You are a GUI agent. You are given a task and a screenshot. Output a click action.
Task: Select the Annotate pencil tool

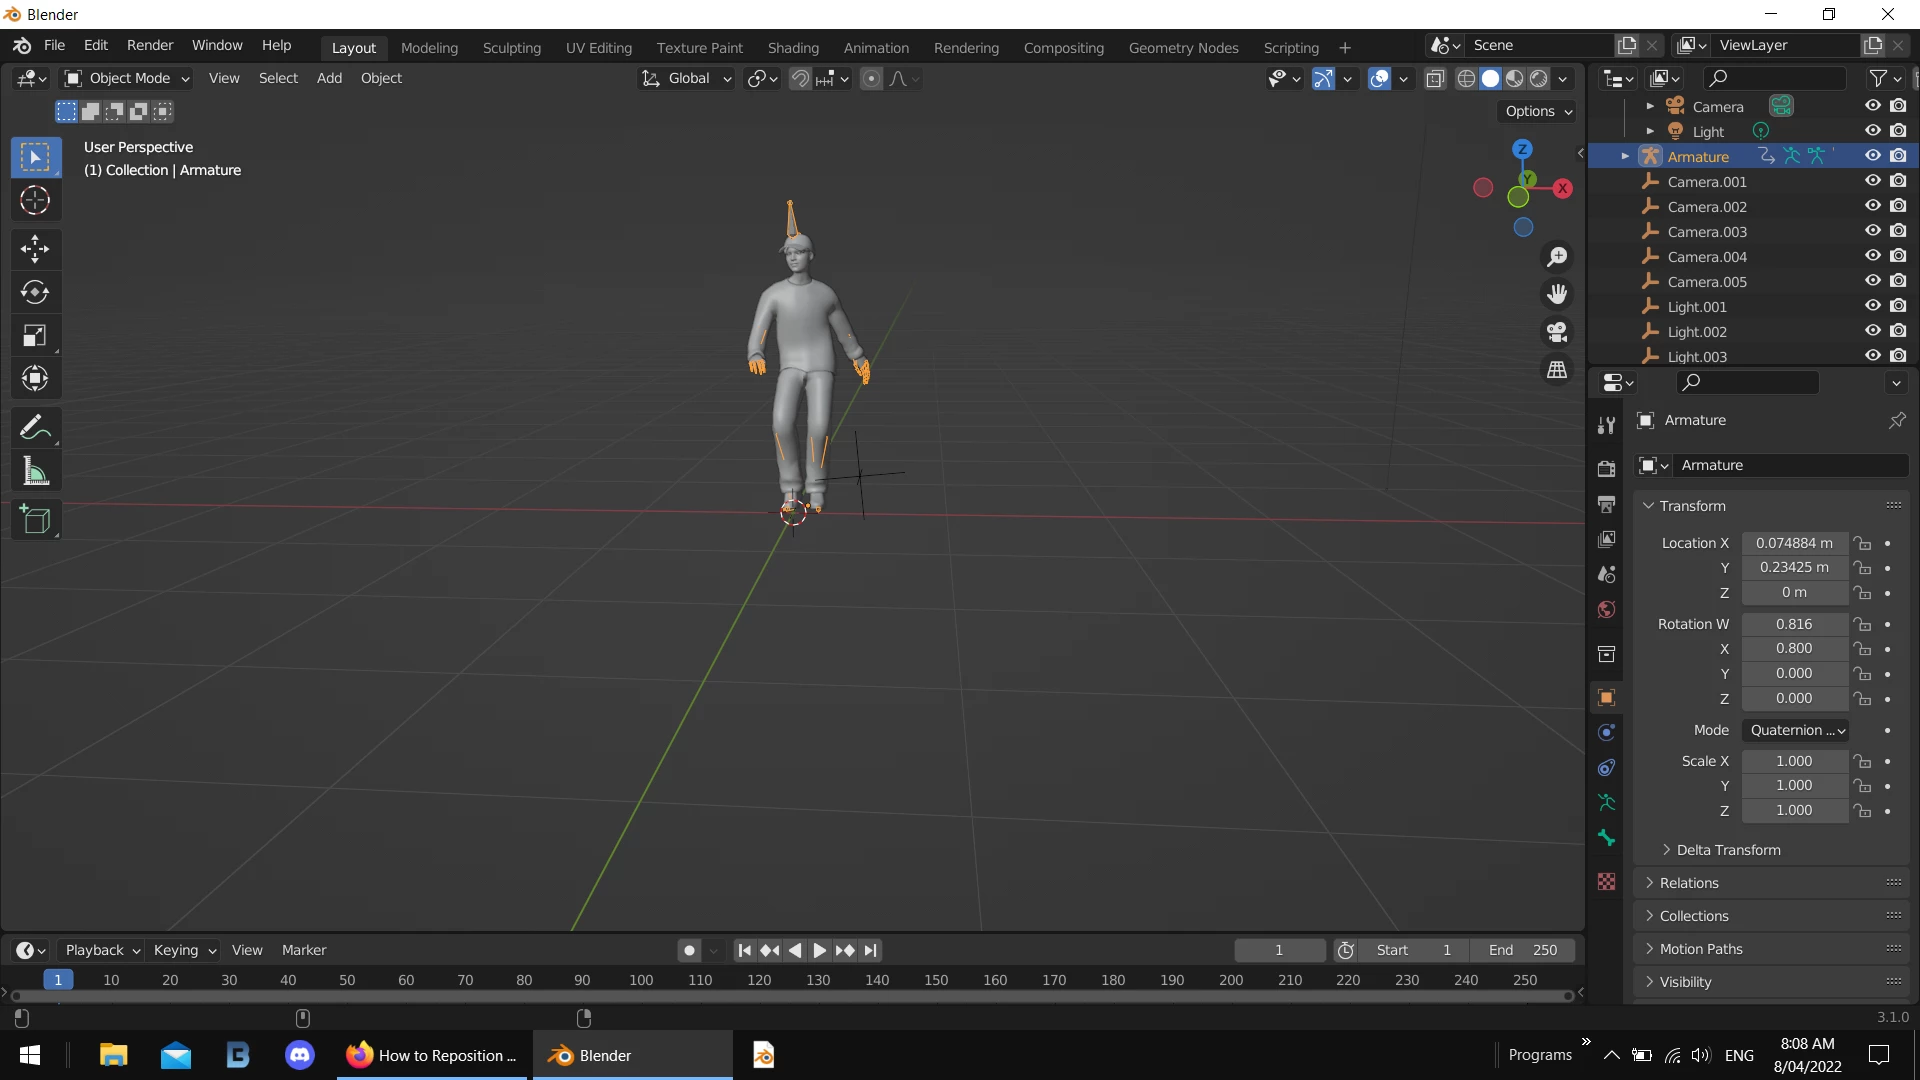pos(35,428)
